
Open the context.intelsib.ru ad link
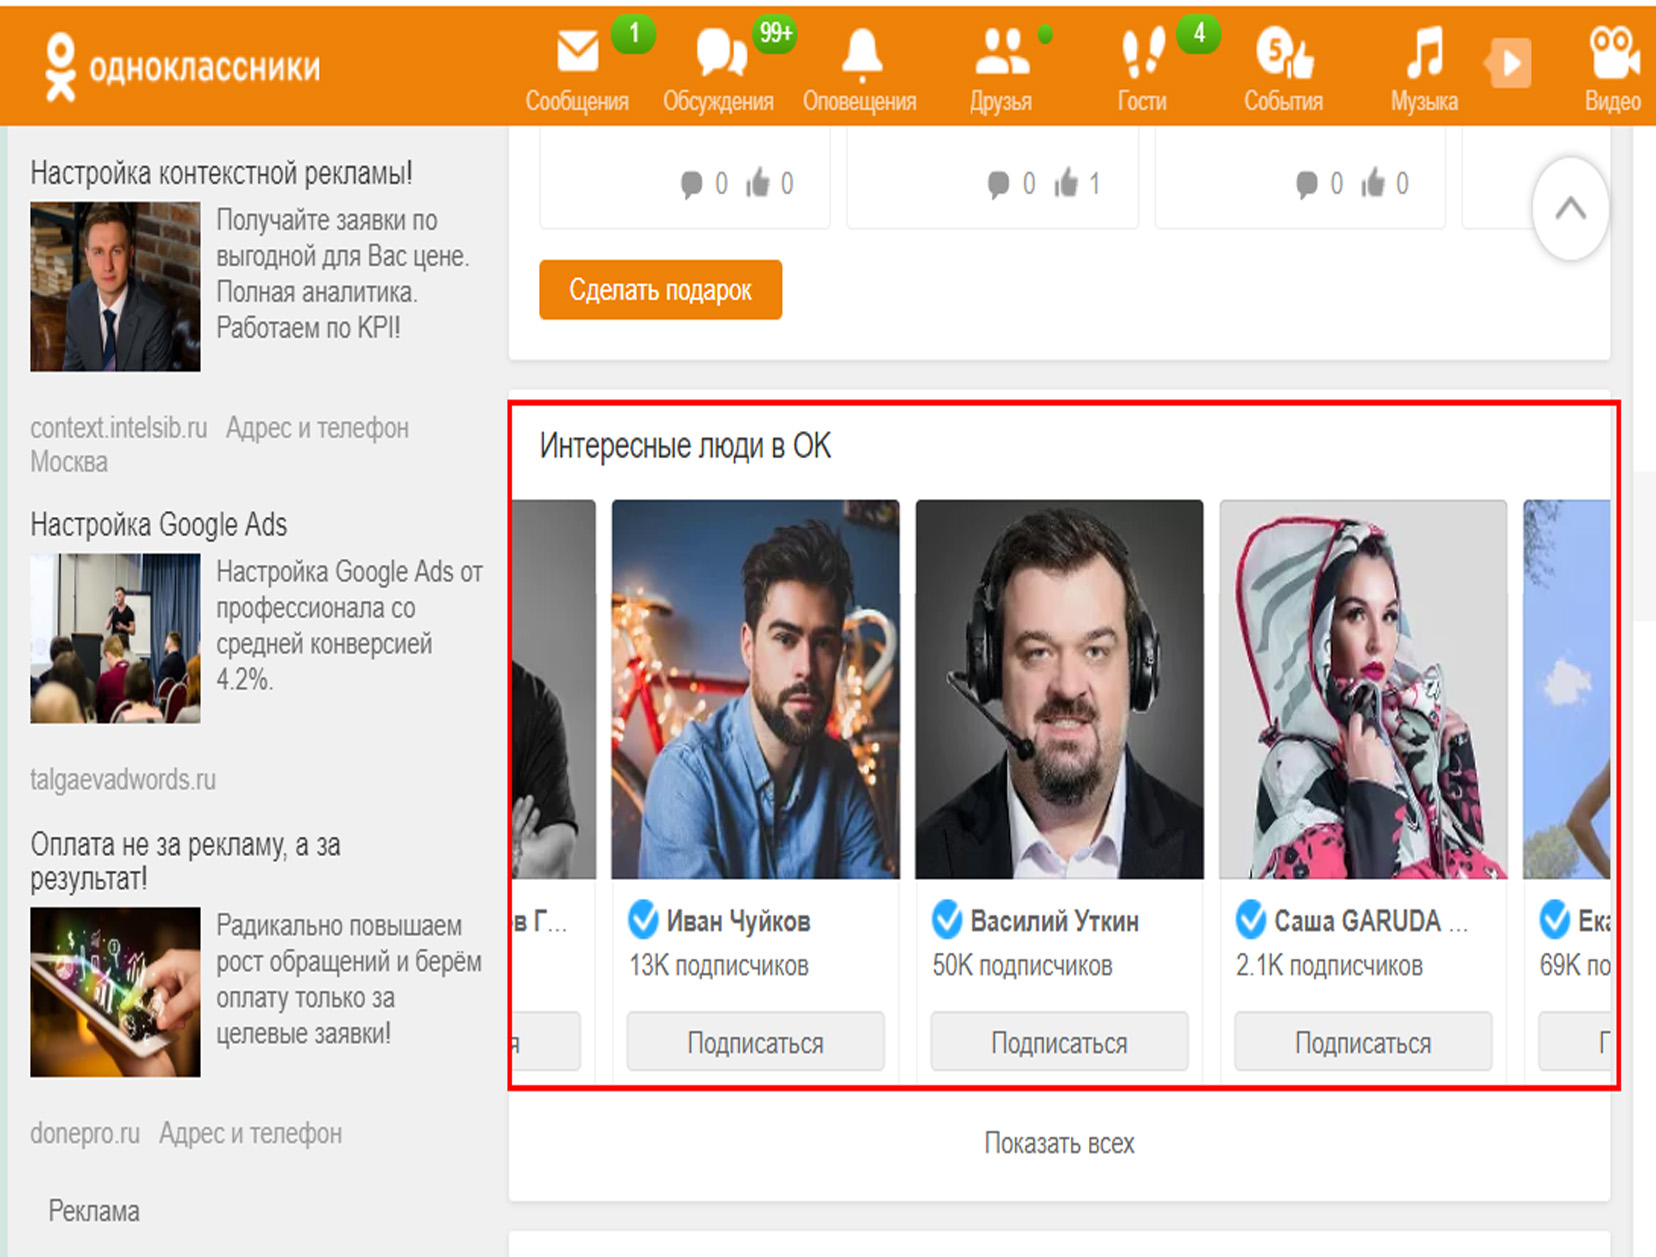[119, 428]
